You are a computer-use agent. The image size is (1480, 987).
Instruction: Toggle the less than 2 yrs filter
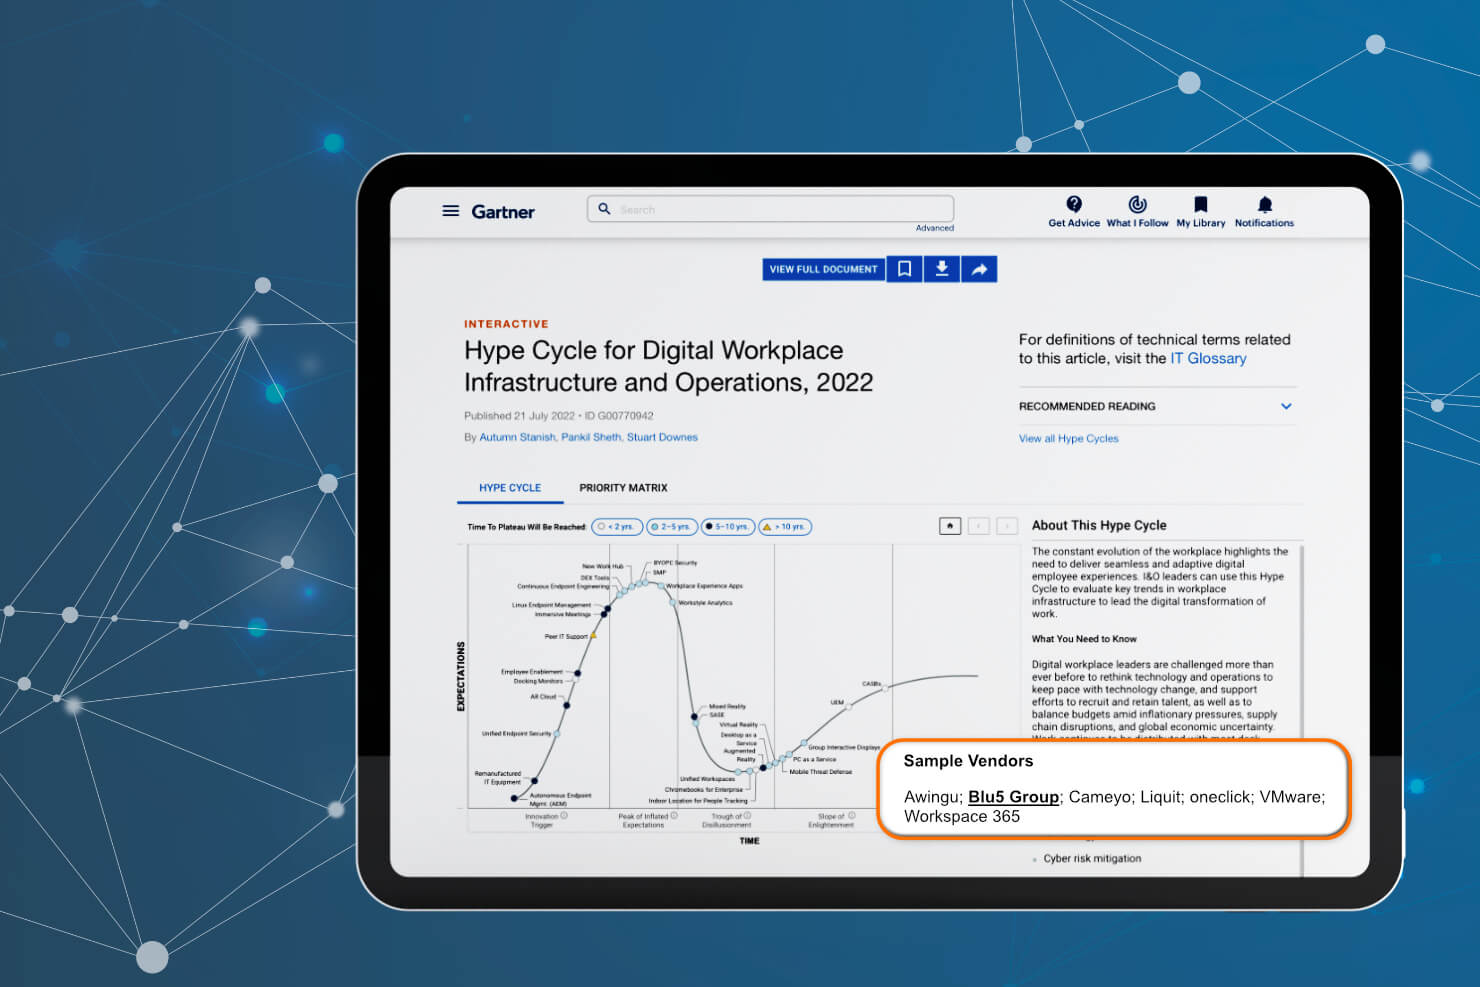tap(617, 527)
